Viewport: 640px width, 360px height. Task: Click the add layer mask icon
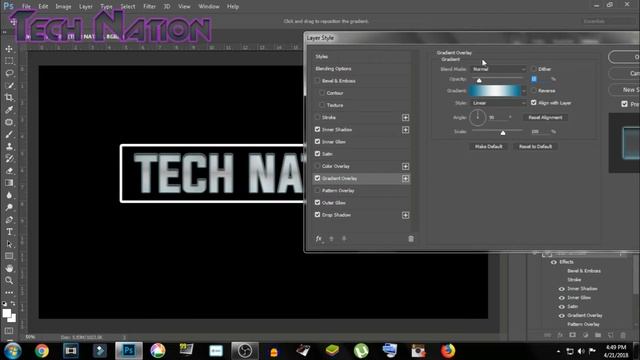coord(573,335)
